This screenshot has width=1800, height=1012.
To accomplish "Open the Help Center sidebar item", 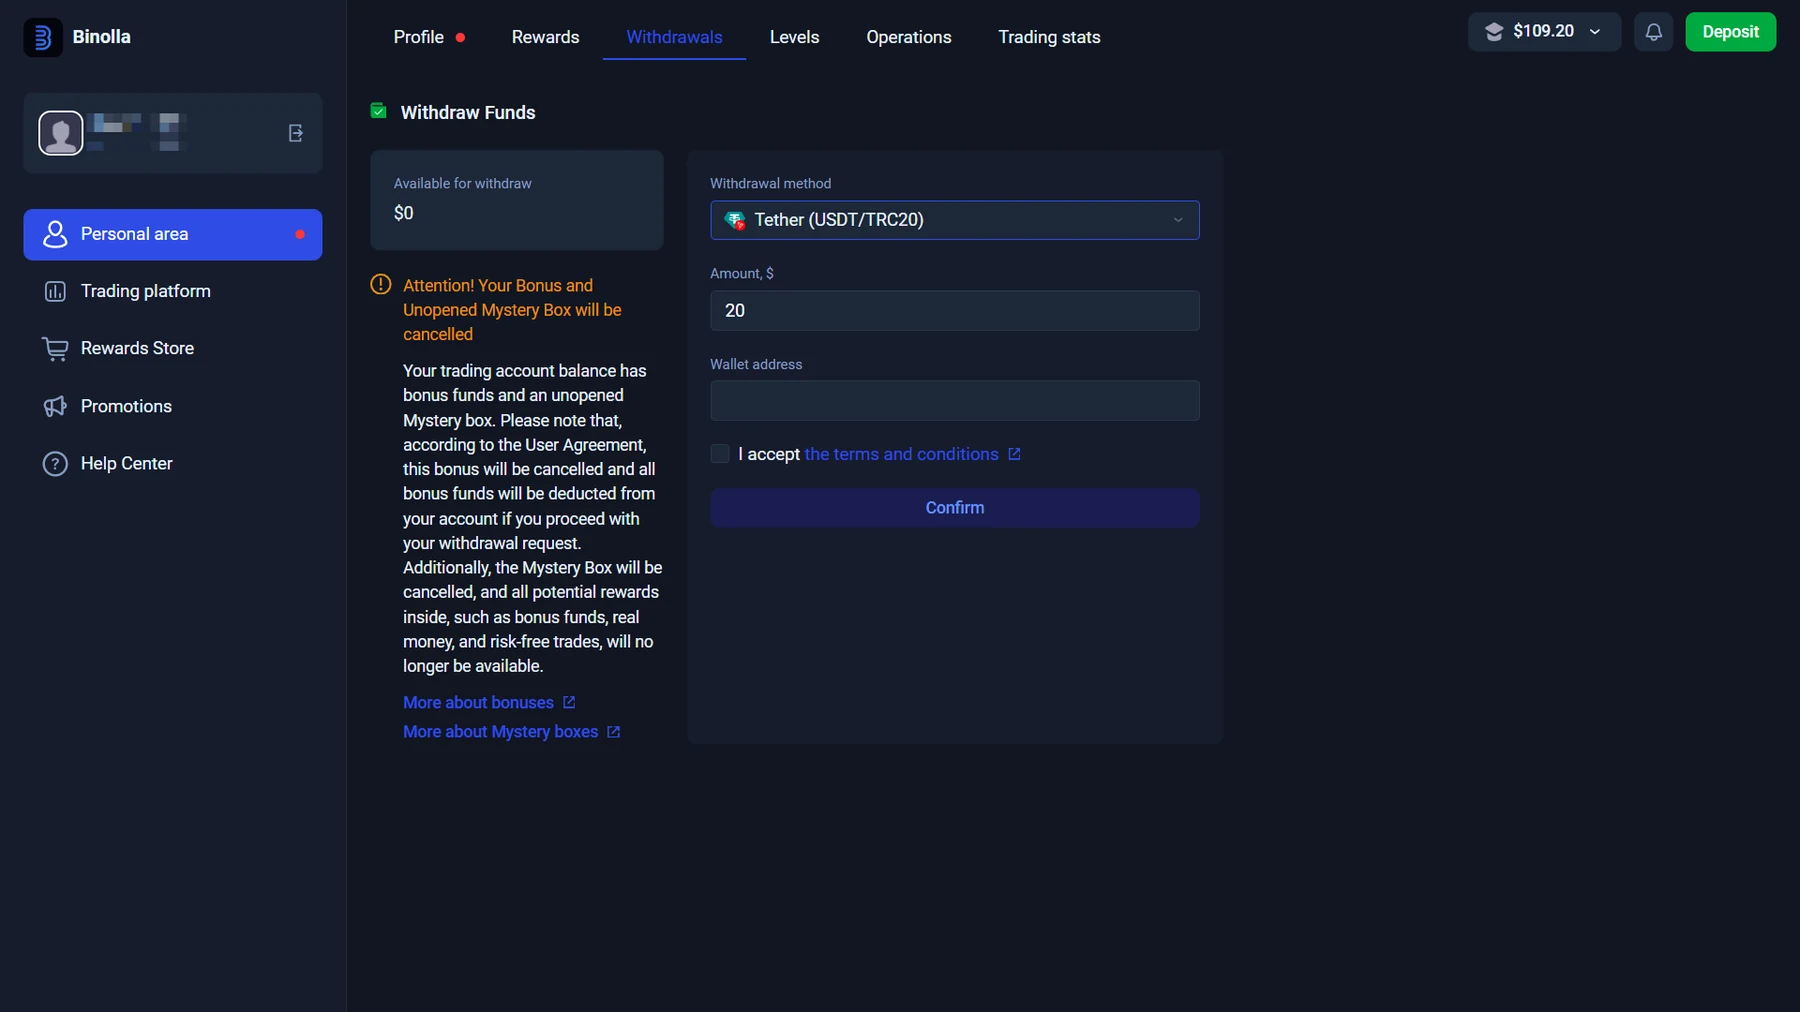I will [x=173, y=464].
